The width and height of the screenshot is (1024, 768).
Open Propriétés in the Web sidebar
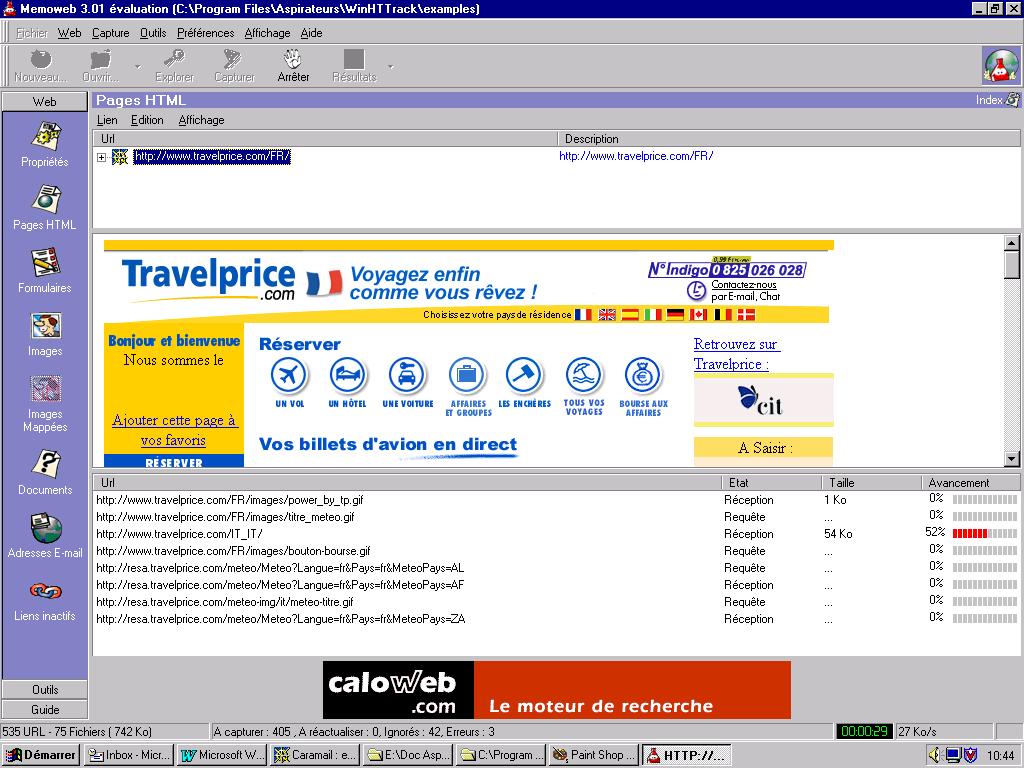[44, 144]
